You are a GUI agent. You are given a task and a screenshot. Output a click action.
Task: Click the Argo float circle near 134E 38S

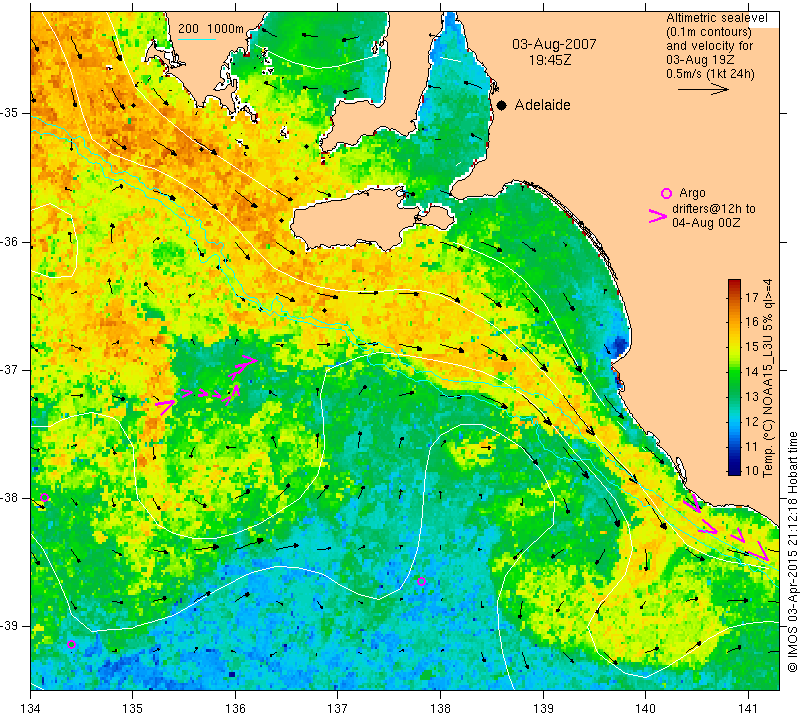44,498
